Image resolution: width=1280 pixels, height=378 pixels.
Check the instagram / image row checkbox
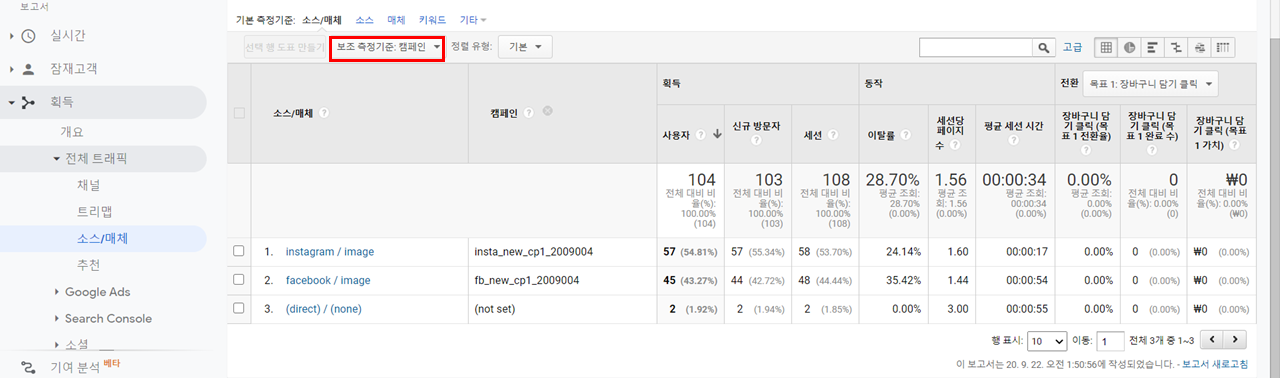pyautogui.click(x=239, y=251)
